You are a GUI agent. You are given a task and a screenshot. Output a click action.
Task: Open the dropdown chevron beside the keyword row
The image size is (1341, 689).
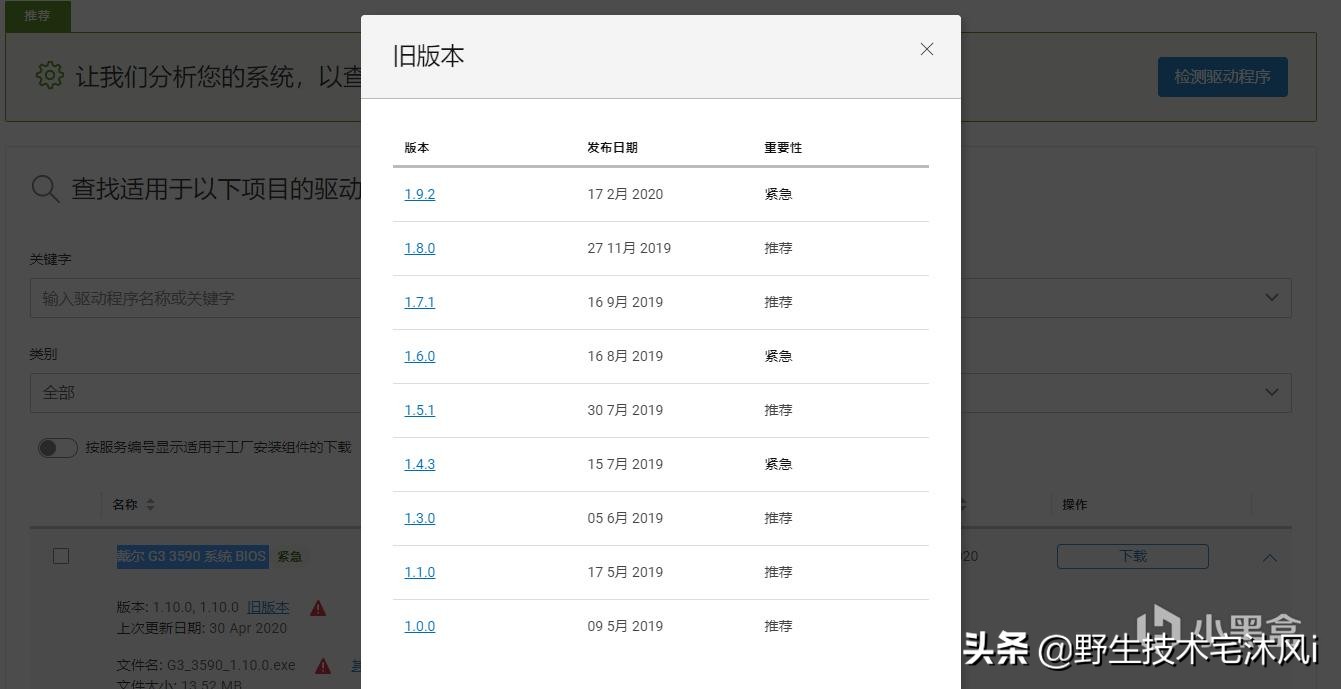1271,297
